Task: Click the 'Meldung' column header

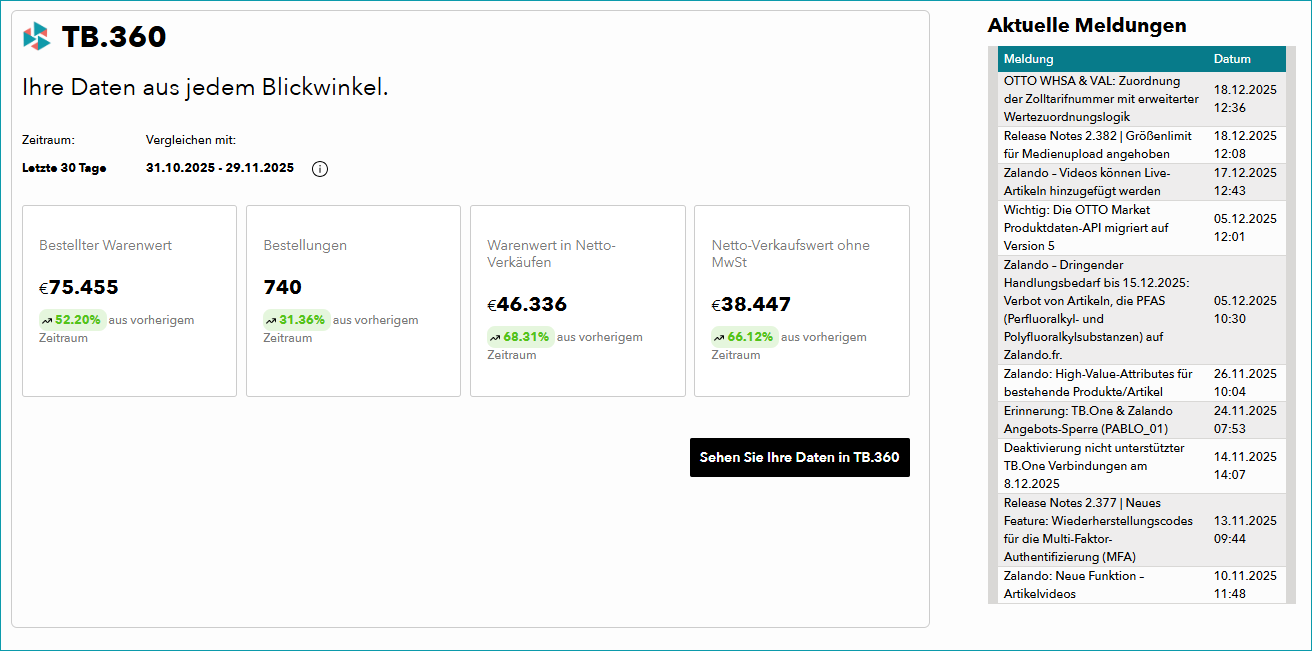Action: (1028, 59)
